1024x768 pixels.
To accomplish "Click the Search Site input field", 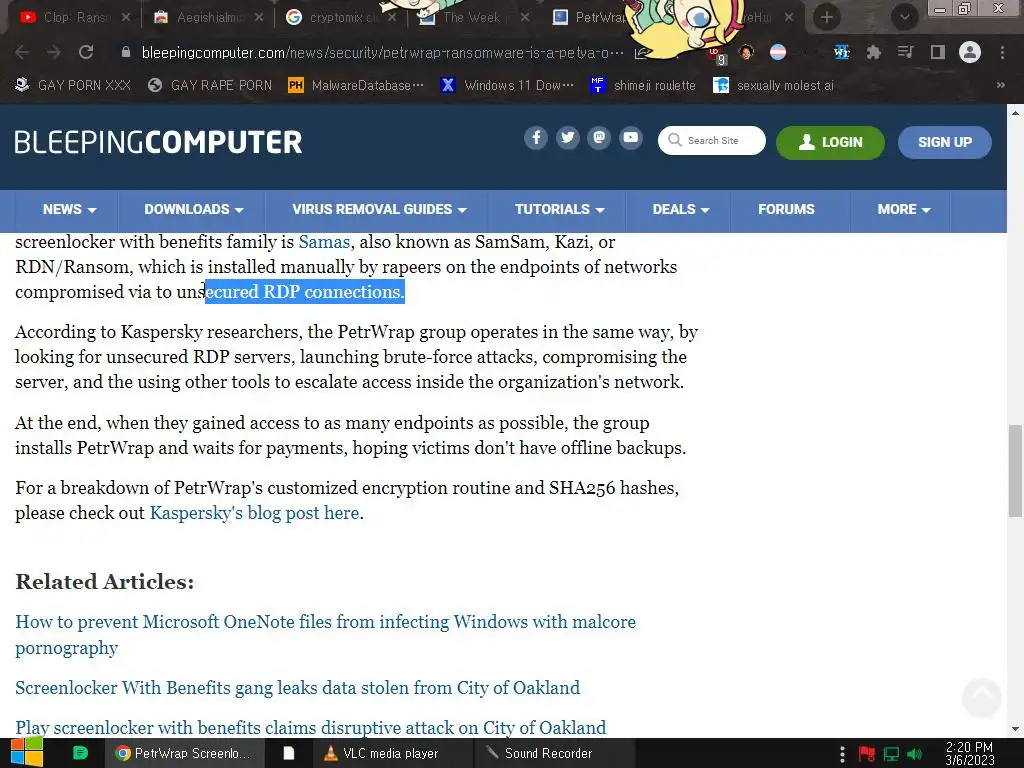I will point(712,140).
